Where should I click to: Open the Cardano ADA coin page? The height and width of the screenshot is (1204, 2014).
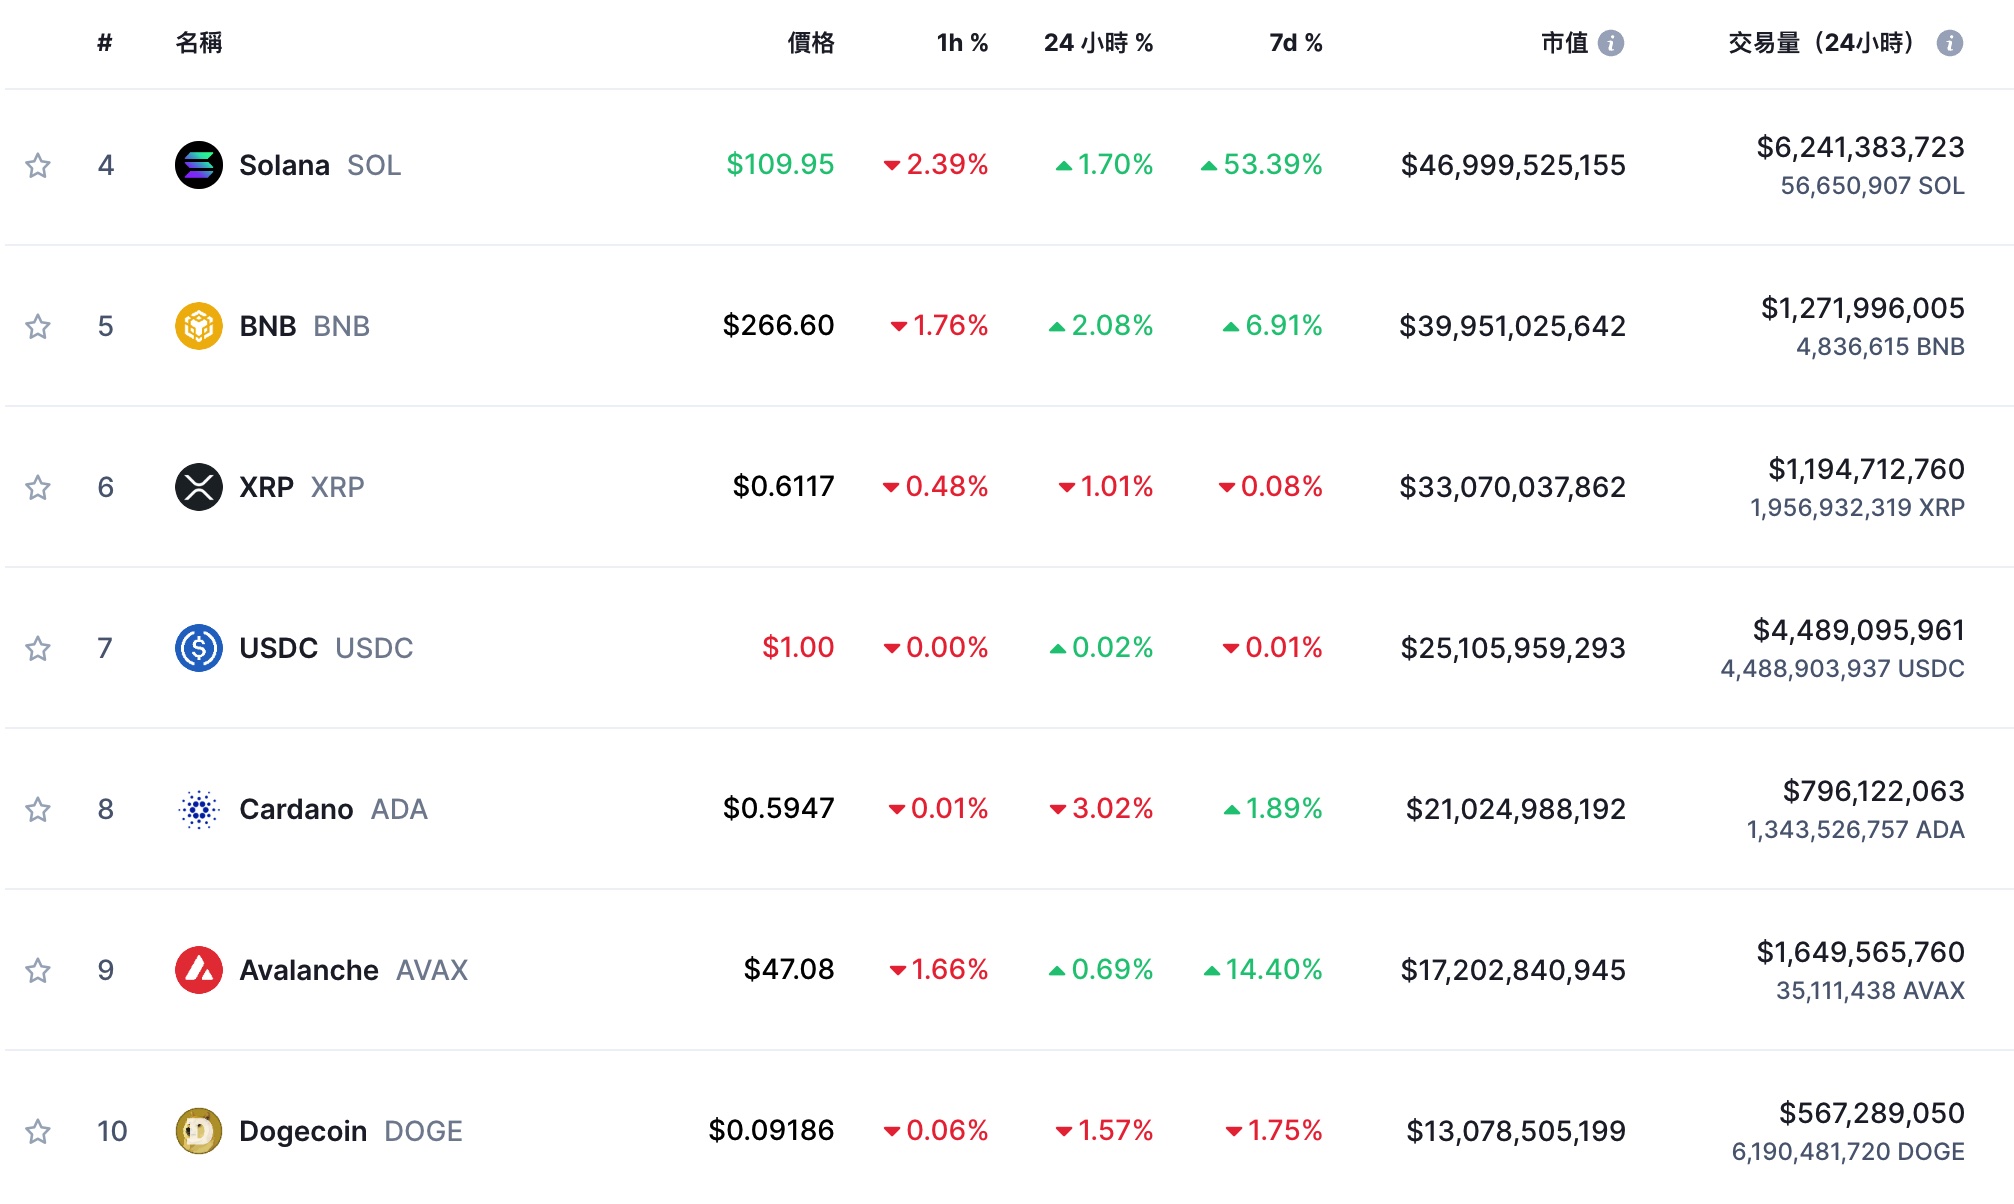(334, 809)
